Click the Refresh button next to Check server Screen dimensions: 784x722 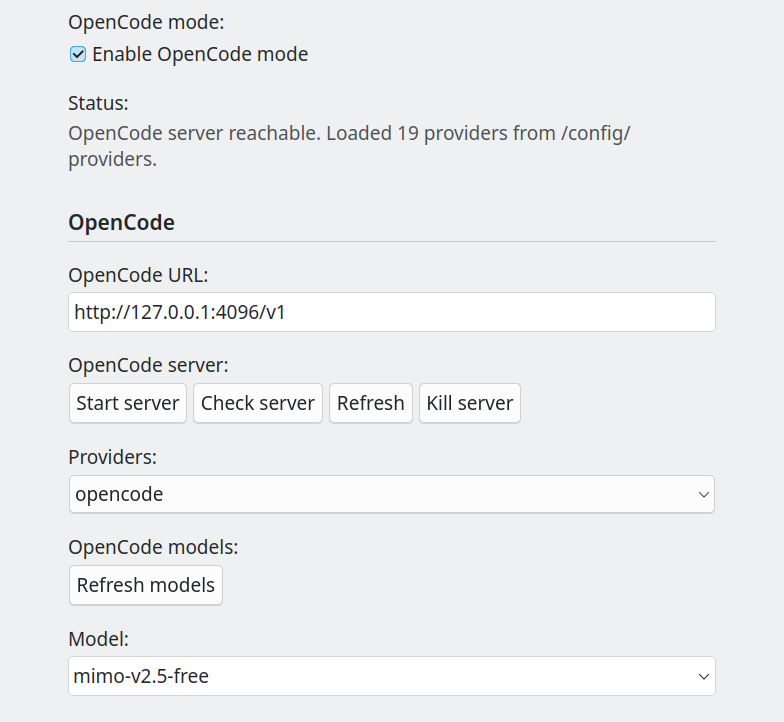(371, 403)
